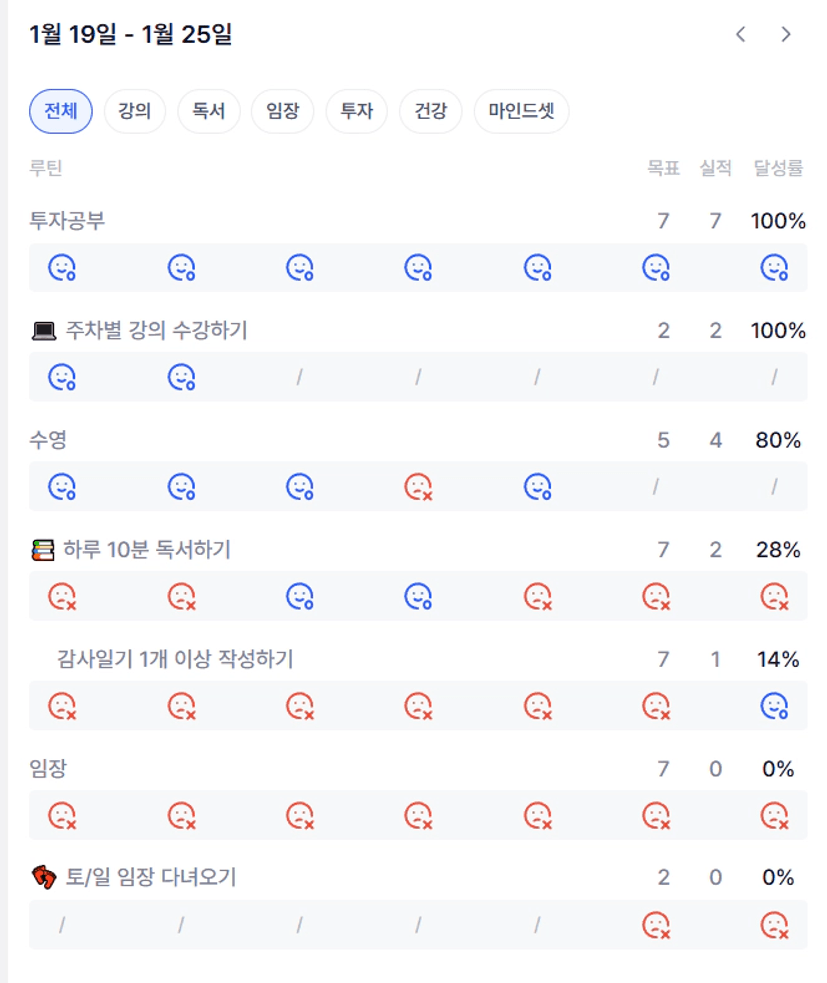
Task: Click the second day's smiley for 주차별 강의 수강하기
Action: (x=181, y=377)
